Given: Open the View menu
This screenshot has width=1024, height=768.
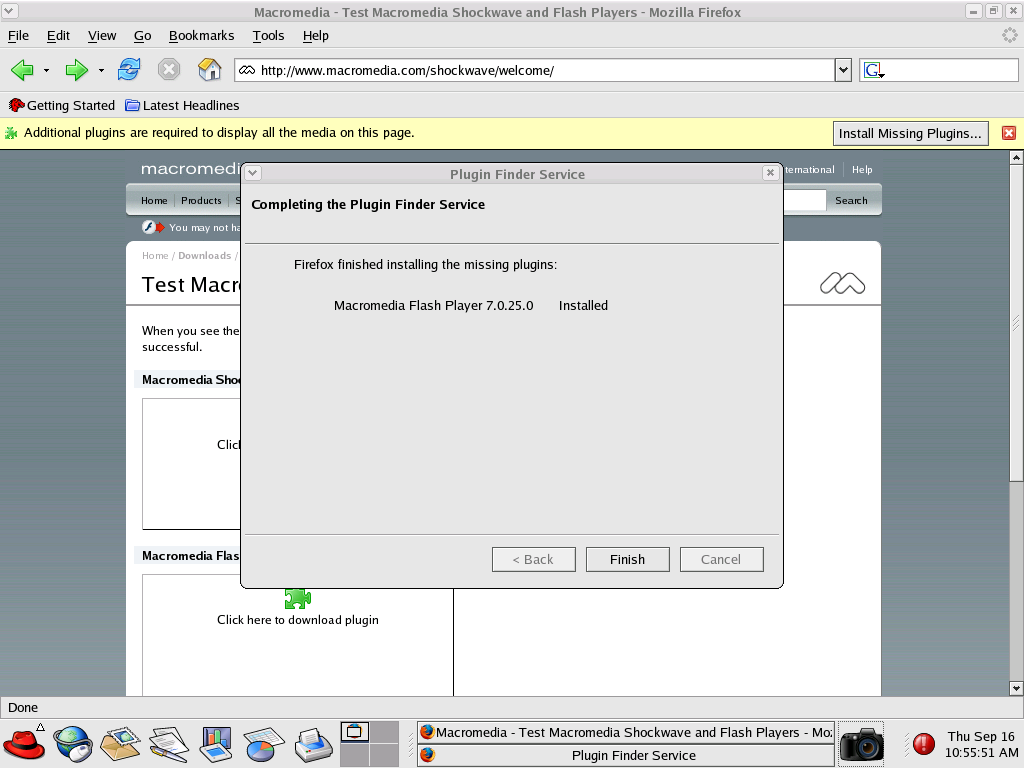Looking at the screenshot, I should [x=102, y=35].
